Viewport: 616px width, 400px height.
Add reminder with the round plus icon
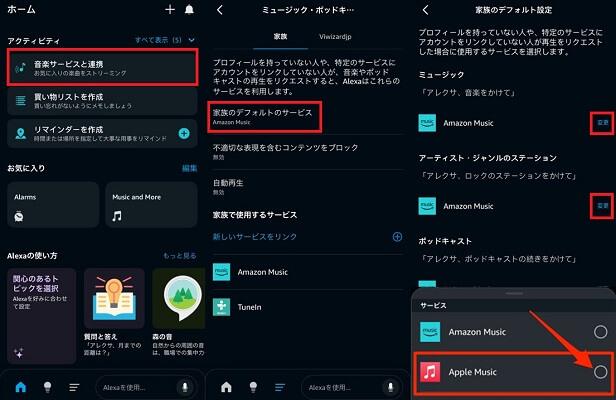click(184, 133)
